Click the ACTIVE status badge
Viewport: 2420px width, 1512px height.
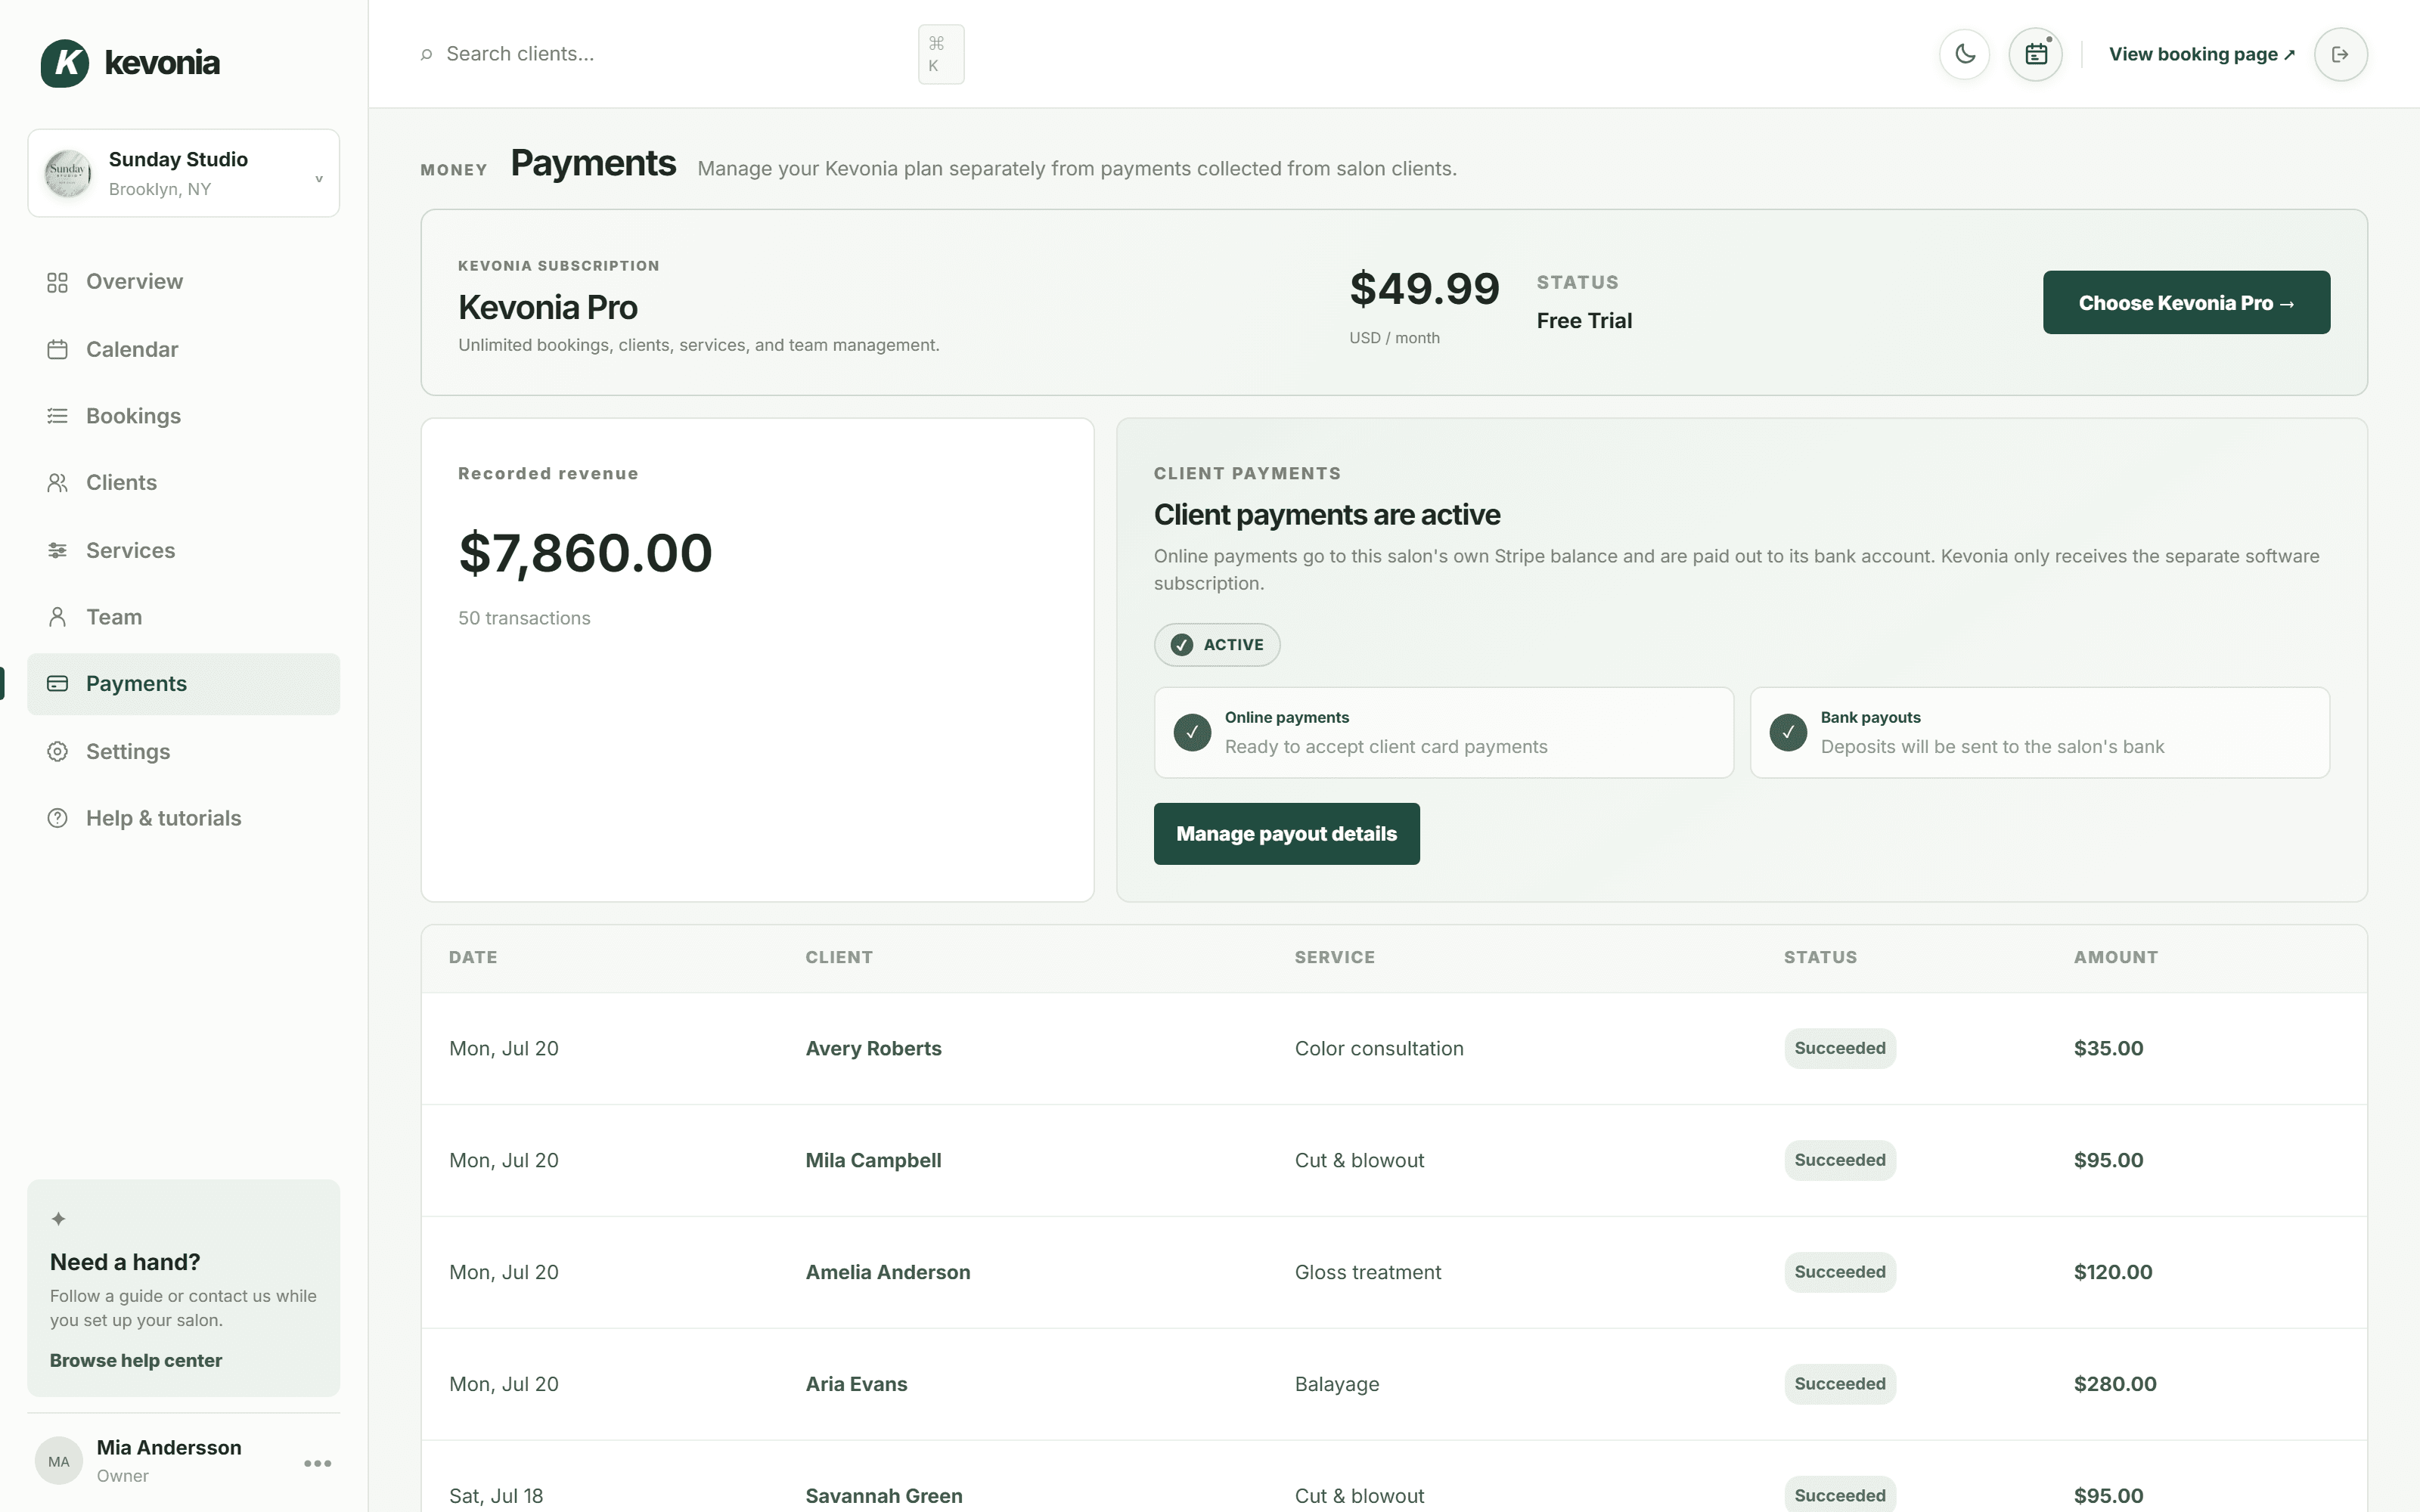tap(1217, 645)
